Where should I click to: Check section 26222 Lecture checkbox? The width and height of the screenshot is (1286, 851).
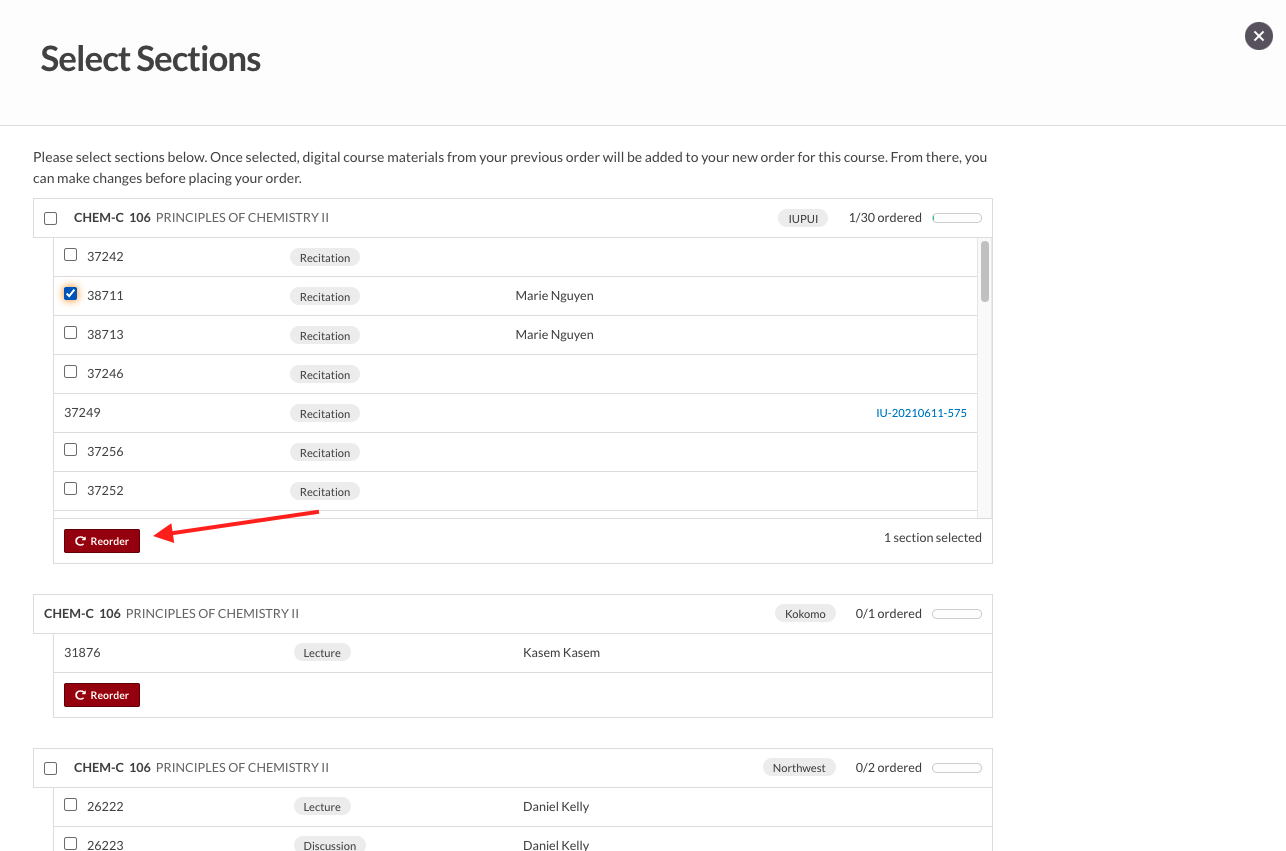(x=71, y=805)
